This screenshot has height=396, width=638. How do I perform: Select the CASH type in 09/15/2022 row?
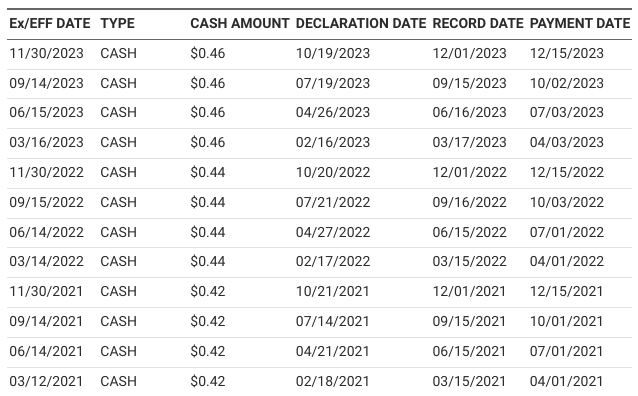coord(118,202)
